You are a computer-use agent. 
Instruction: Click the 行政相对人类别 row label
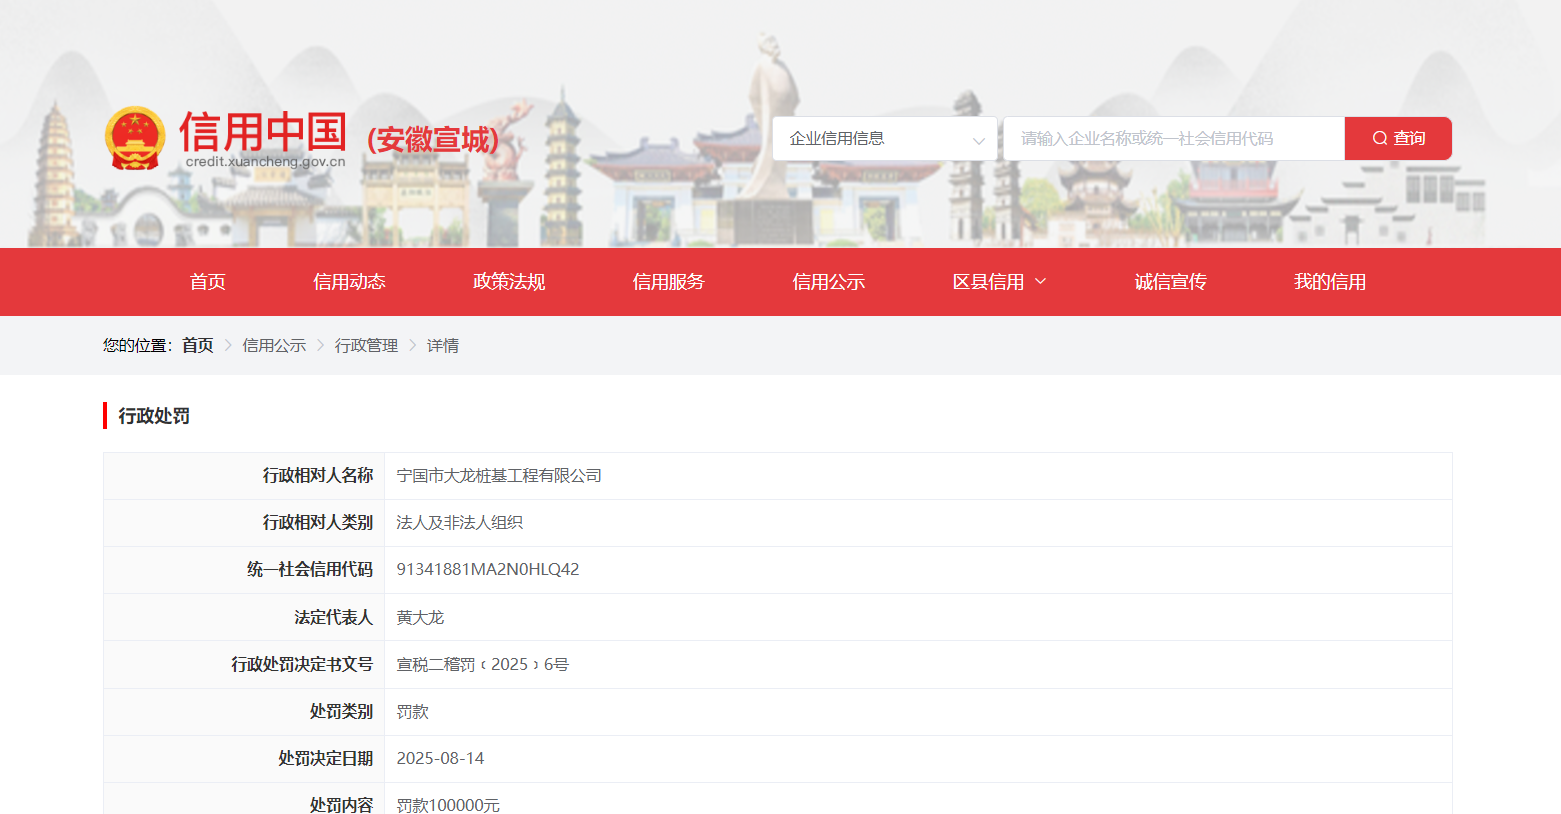pos(318,523)
